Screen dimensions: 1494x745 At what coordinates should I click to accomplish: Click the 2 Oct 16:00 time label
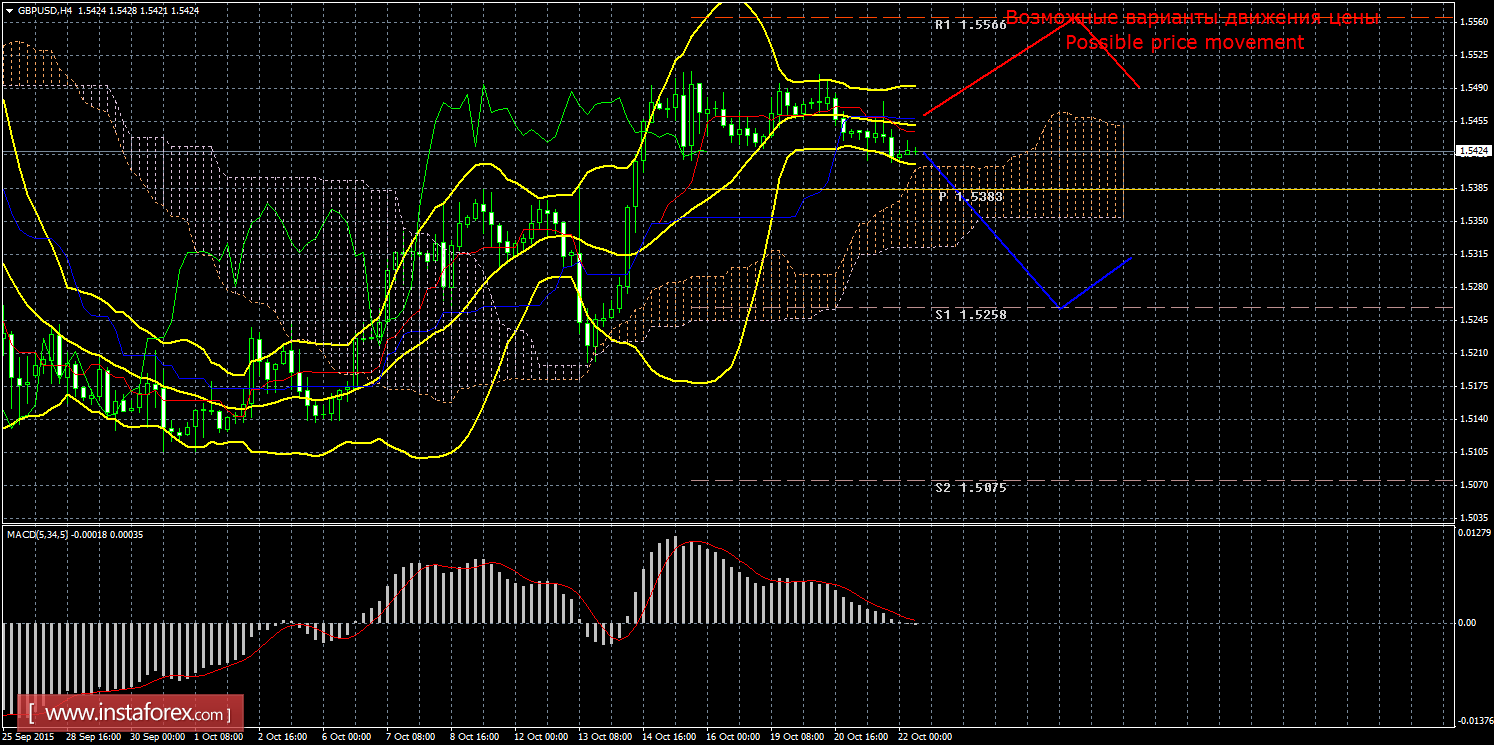click(284, 737)
